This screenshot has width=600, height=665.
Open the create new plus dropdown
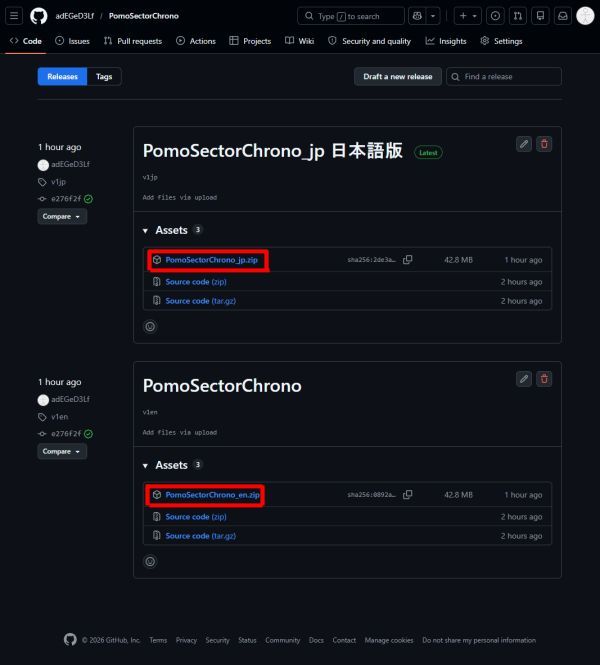click(468, 16)
